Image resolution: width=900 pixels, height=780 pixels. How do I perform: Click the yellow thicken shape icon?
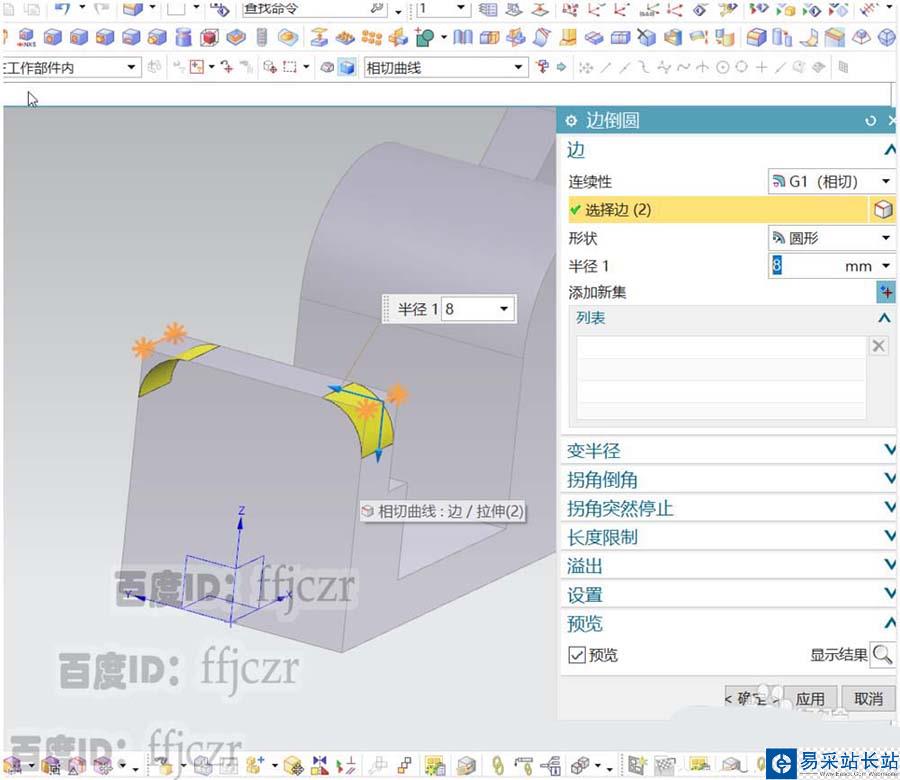tap(568, 38)
